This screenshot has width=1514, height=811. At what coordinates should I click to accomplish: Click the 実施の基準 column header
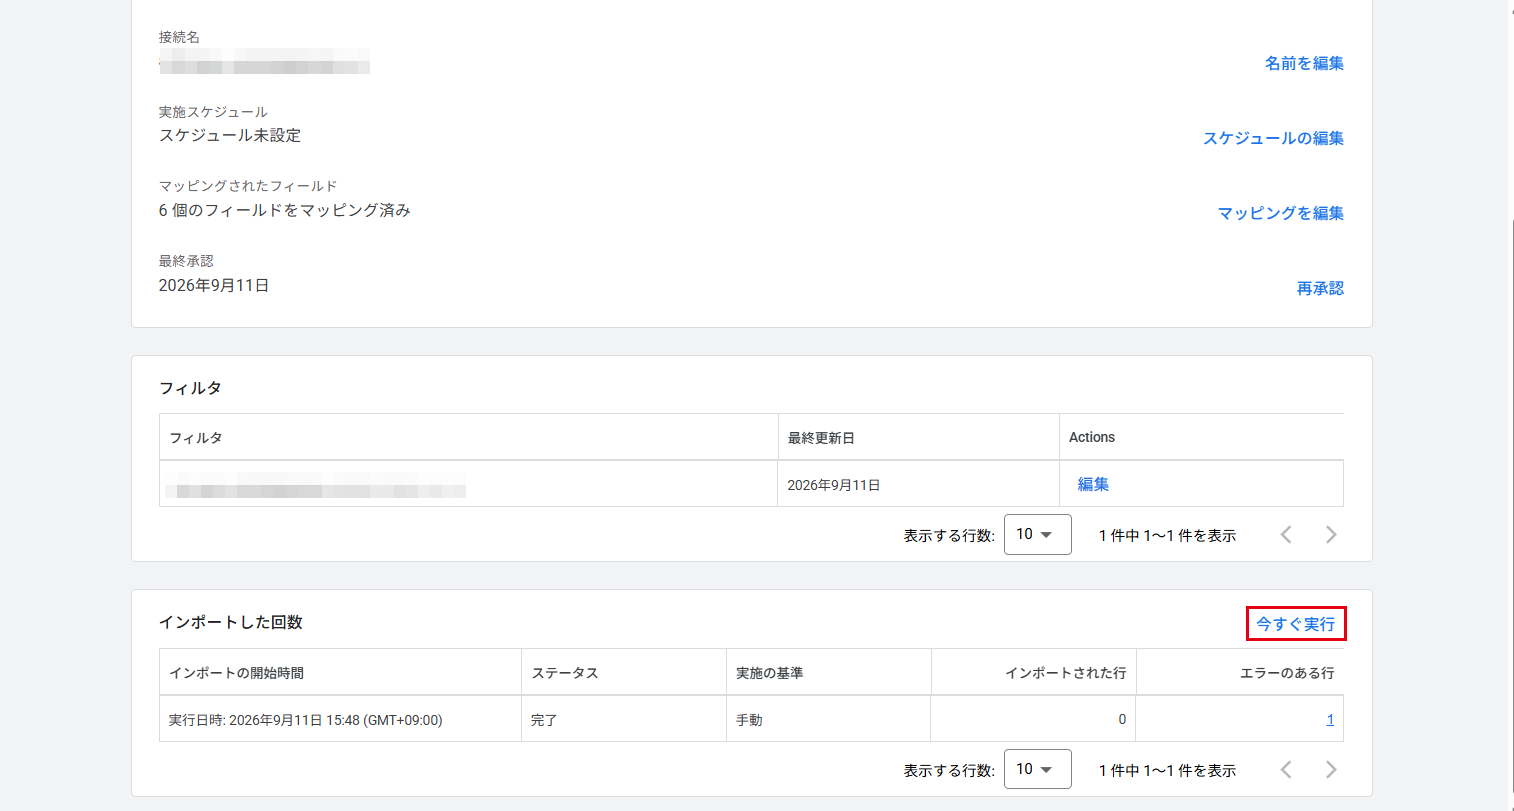829,672
